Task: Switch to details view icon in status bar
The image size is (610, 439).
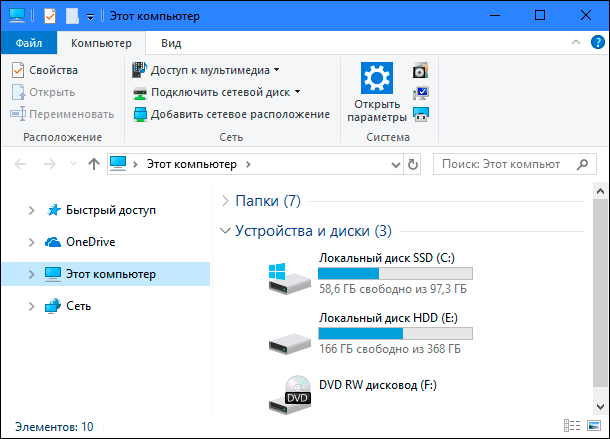Action: (572, 426)
